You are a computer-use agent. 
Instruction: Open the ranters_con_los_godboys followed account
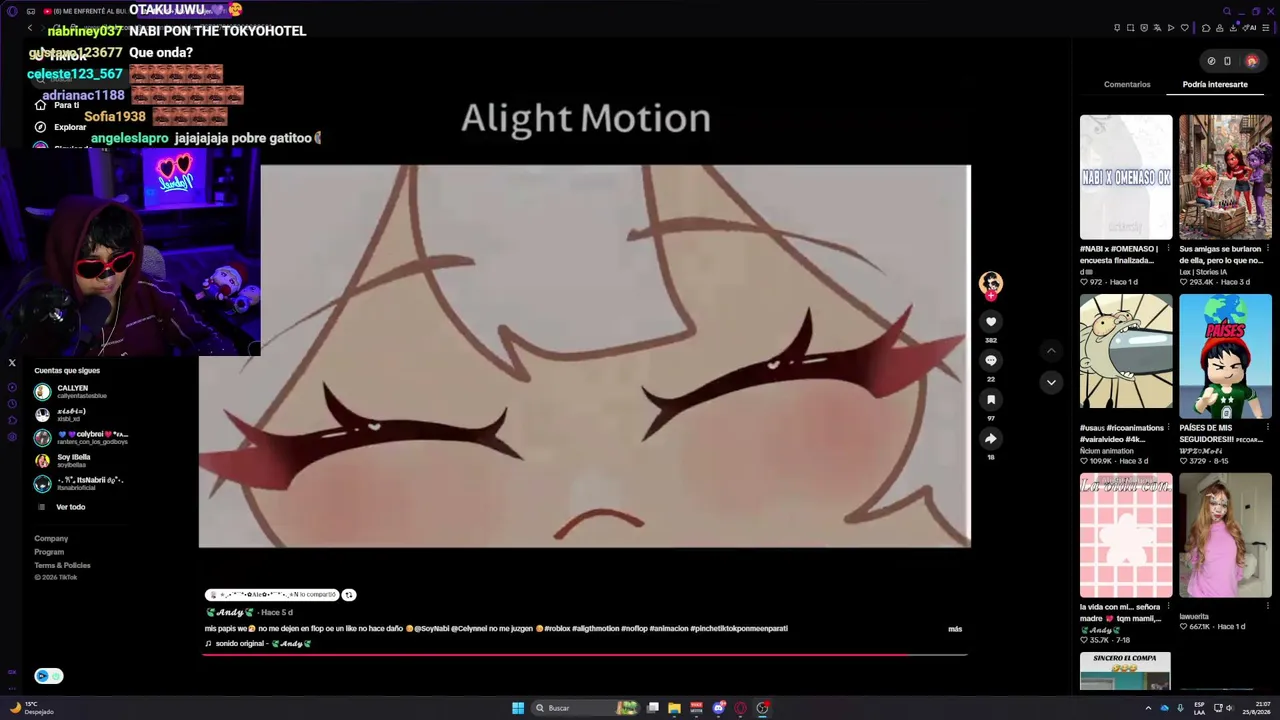point(81,438)
